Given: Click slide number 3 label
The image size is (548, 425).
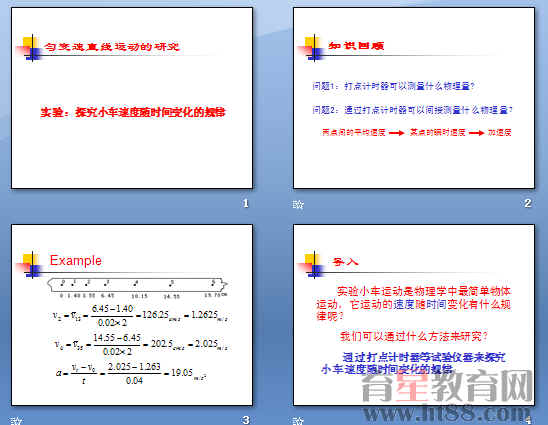Looking at the screenshot, I should pos(246,420).
